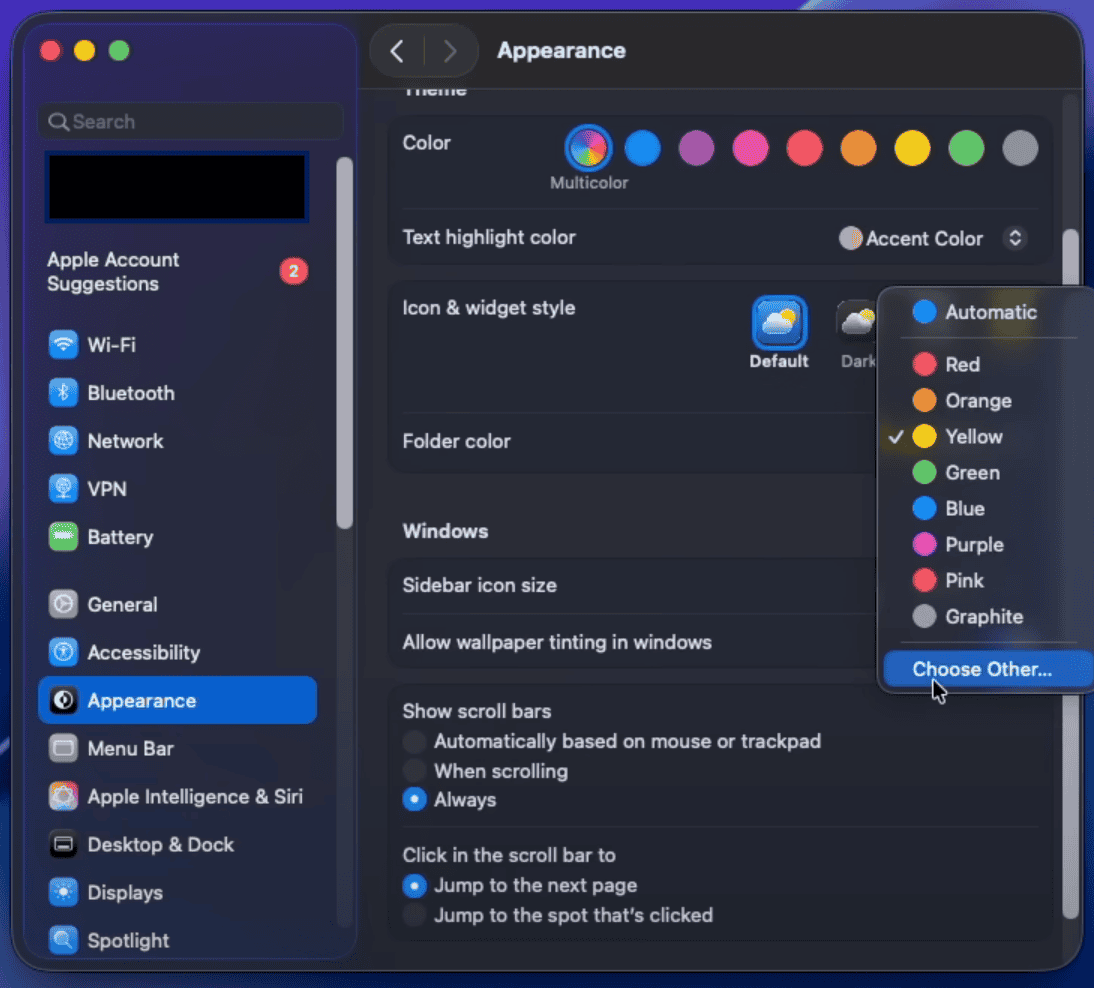Select Automatically based on mouse or trackpad

click(x=414, y=742)
